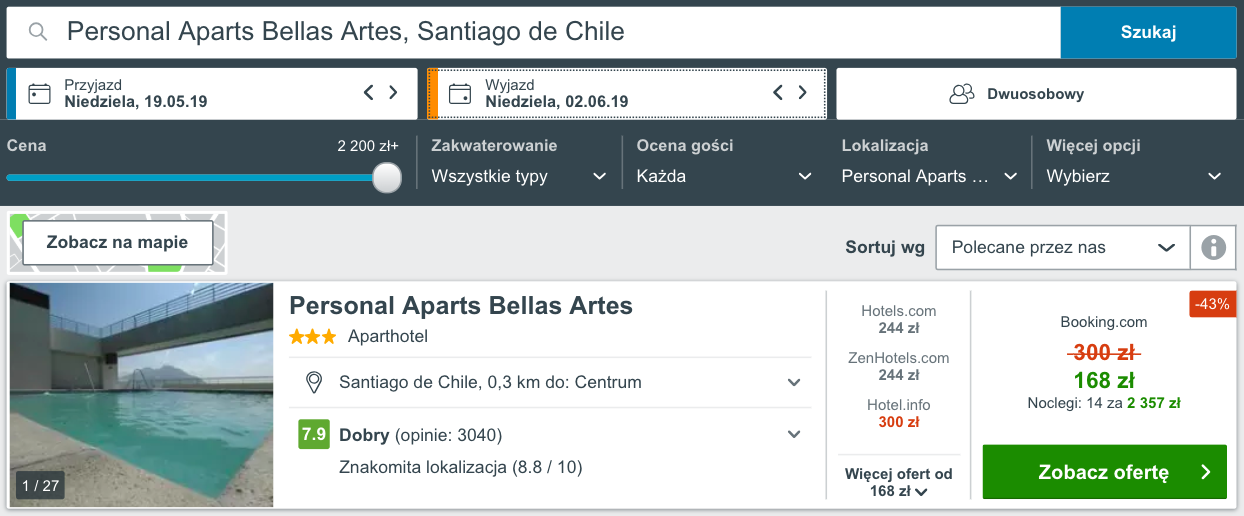The image size is (1244, 516).
Task: Open the check-in calendar icon
Action: [40, 94]
